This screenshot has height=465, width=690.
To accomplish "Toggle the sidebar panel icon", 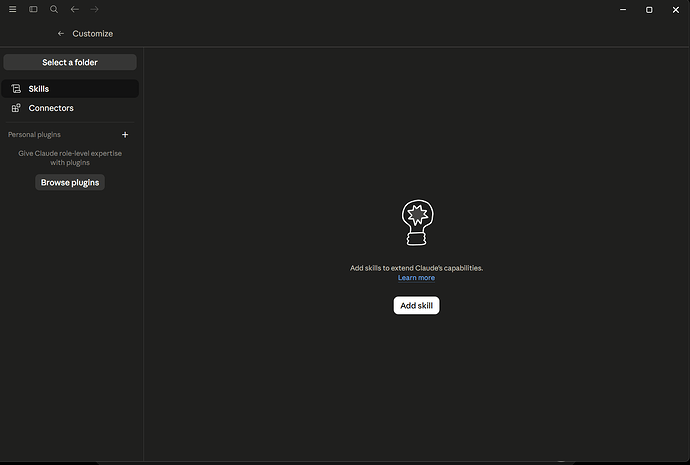I will (33, 9).
